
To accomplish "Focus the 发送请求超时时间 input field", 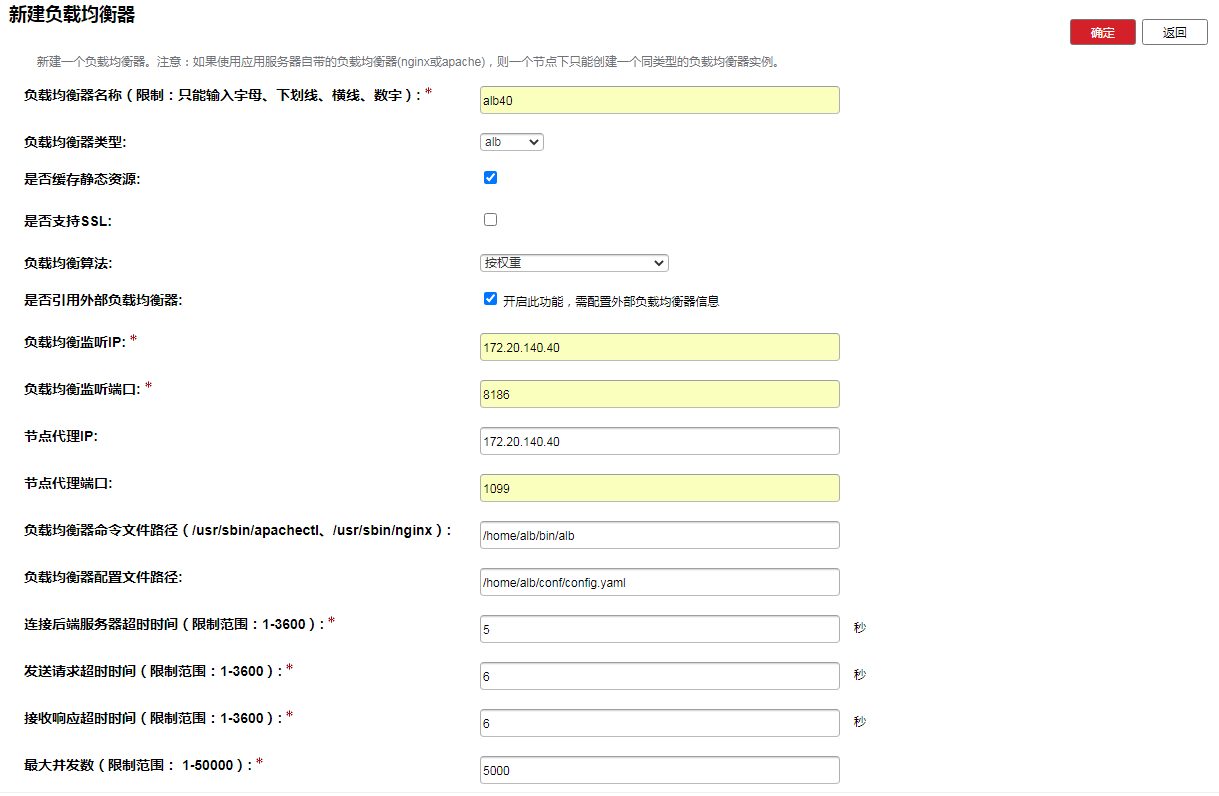I will click(659, 676).
